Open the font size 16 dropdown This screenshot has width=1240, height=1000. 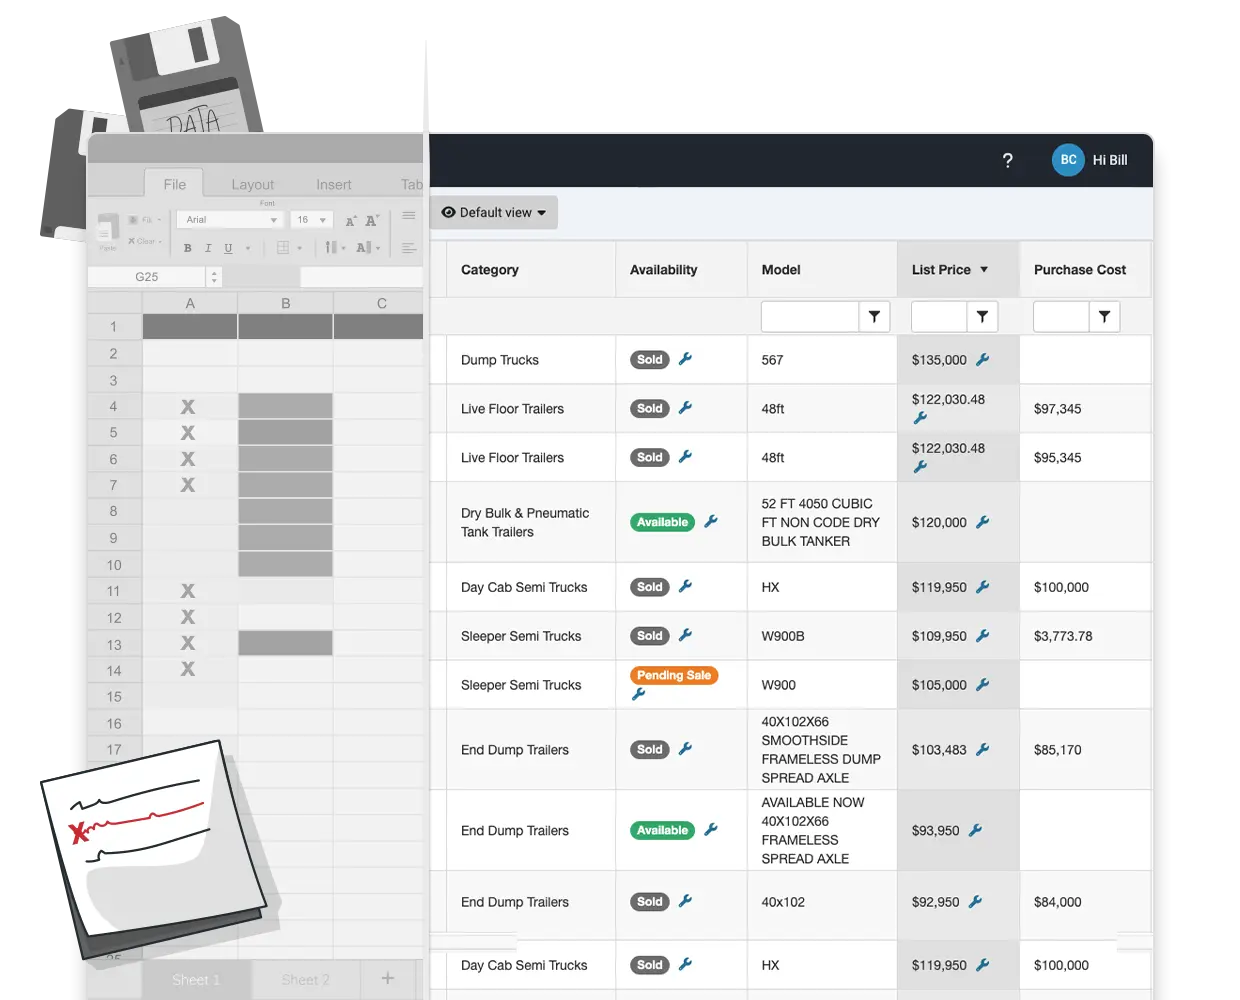311,220
